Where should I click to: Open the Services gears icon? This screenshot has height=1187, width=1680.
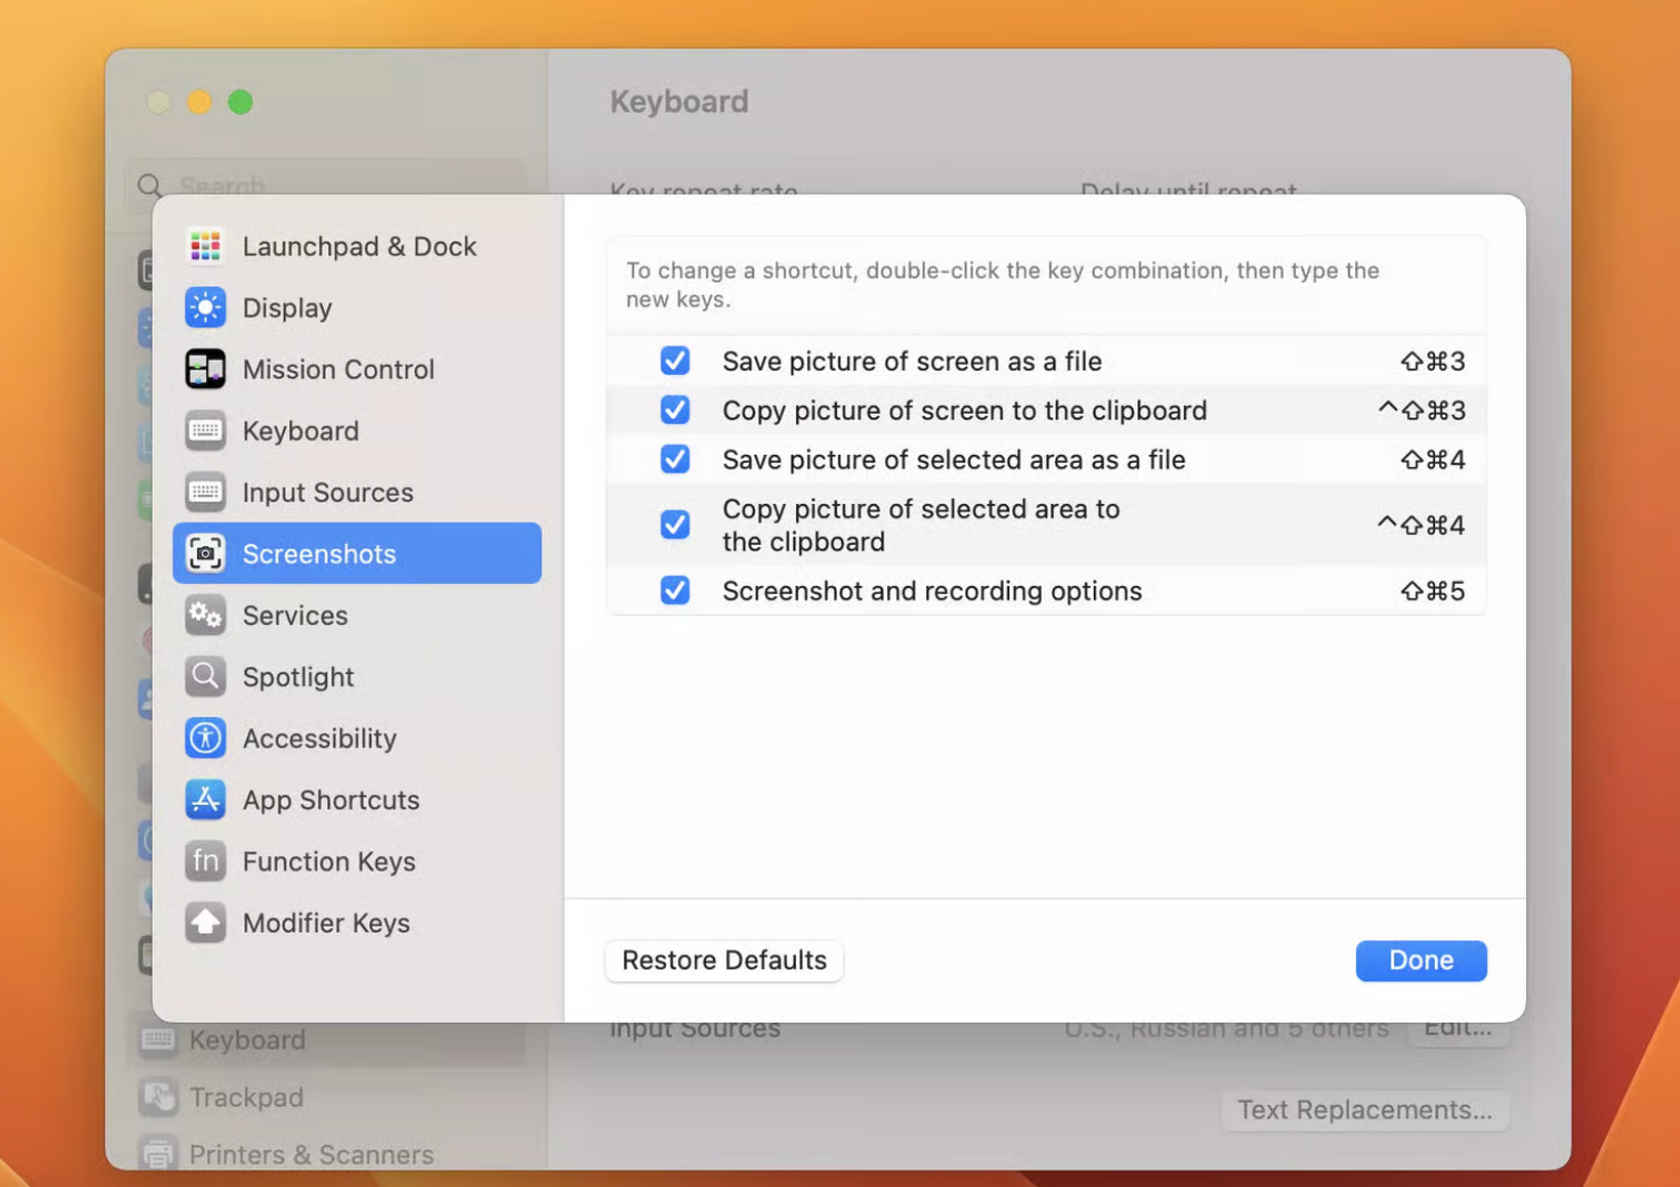coord(205,615)
